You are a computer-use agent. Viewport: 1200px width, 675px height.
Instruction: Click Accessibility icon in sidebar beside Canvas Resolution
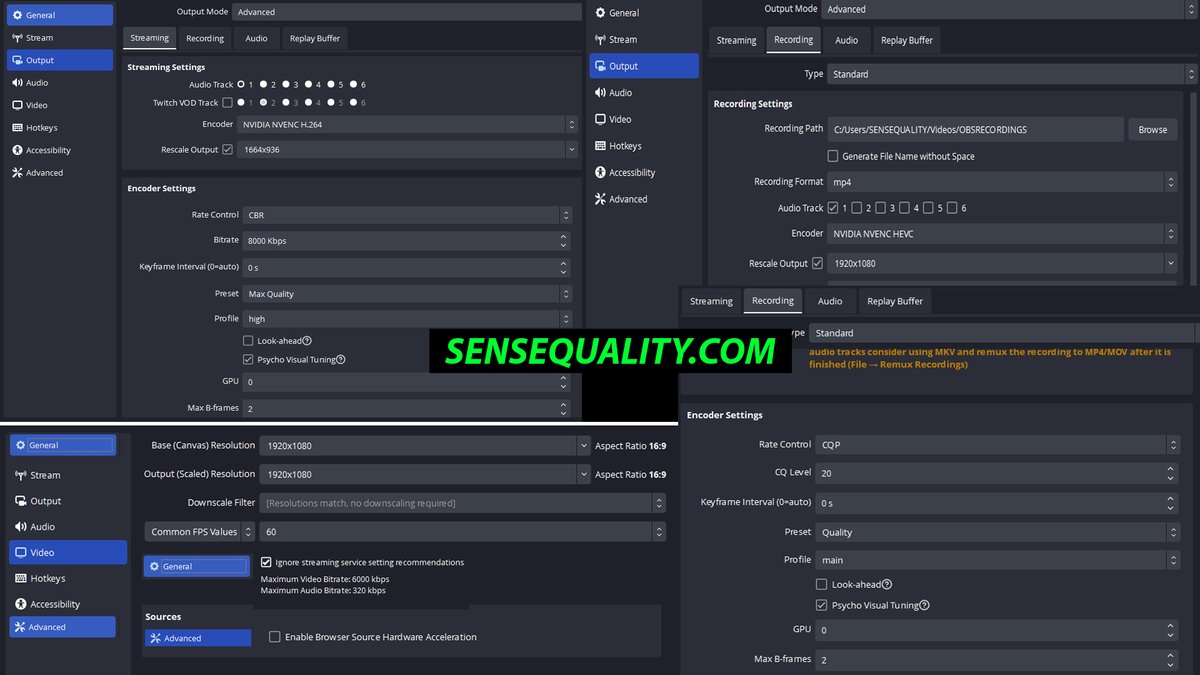click(x=21, y=604)
